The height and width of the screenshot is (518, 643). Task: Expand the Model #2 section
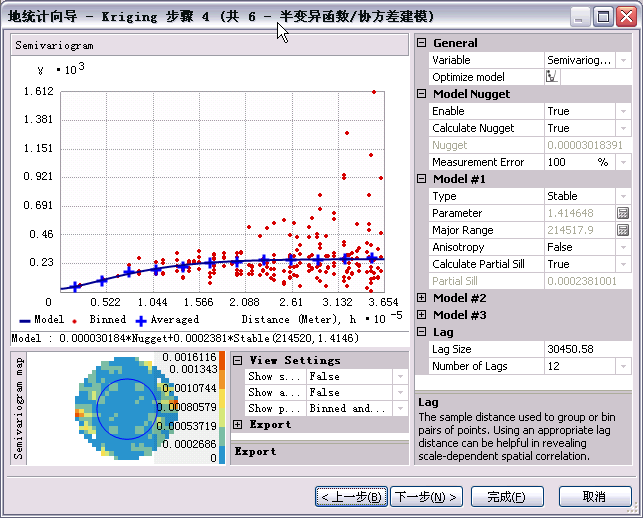coord(422,297)
